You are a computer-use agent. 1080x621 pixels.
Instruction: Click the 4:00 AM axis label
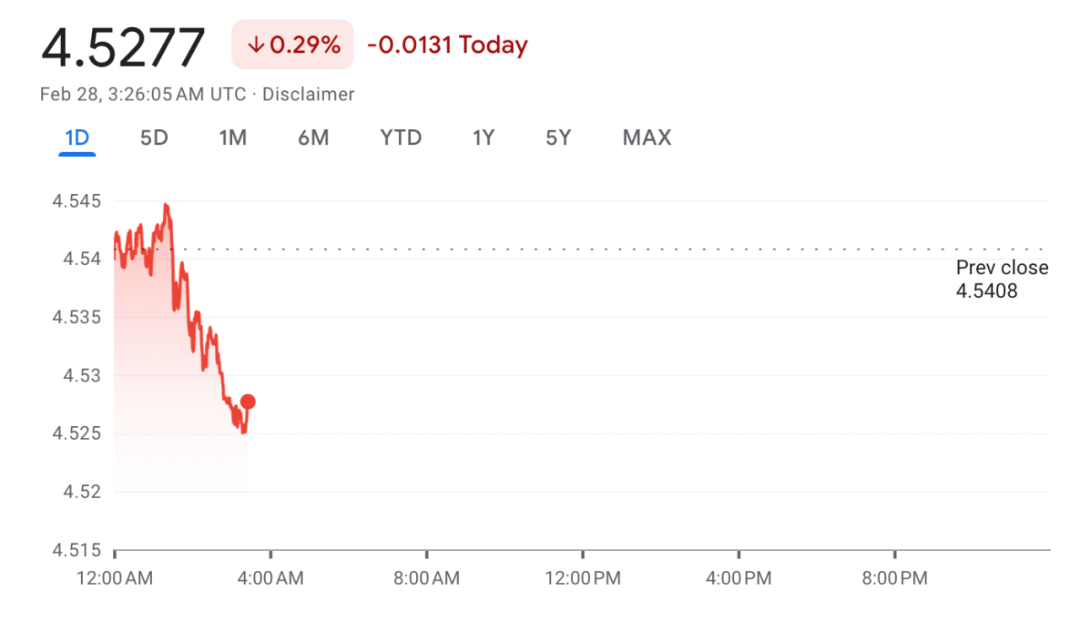click(x=271, y=578)
